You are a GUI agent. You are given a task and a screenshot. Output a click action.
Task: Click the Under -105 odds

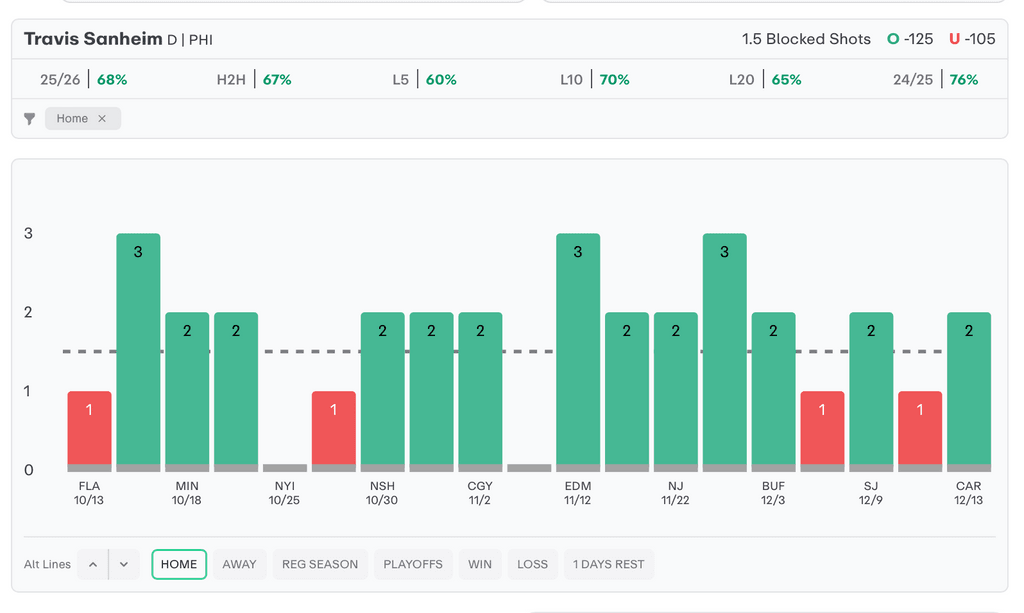coord(972,39)
